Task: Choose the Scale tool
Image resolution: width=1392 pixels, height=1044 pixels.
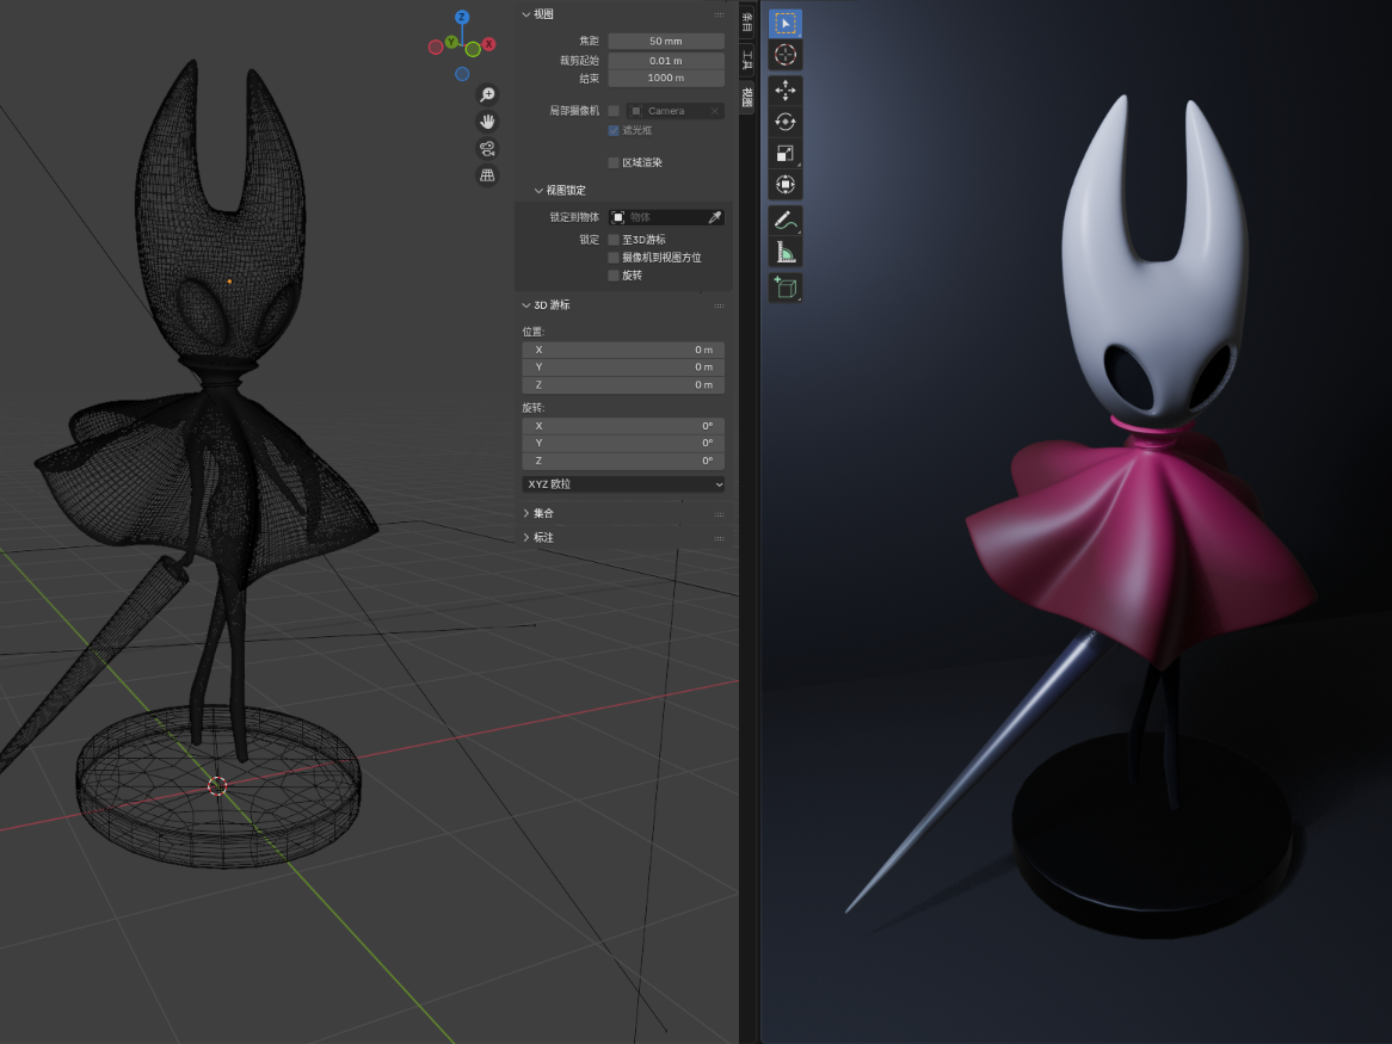Action: tap(785, 153)
